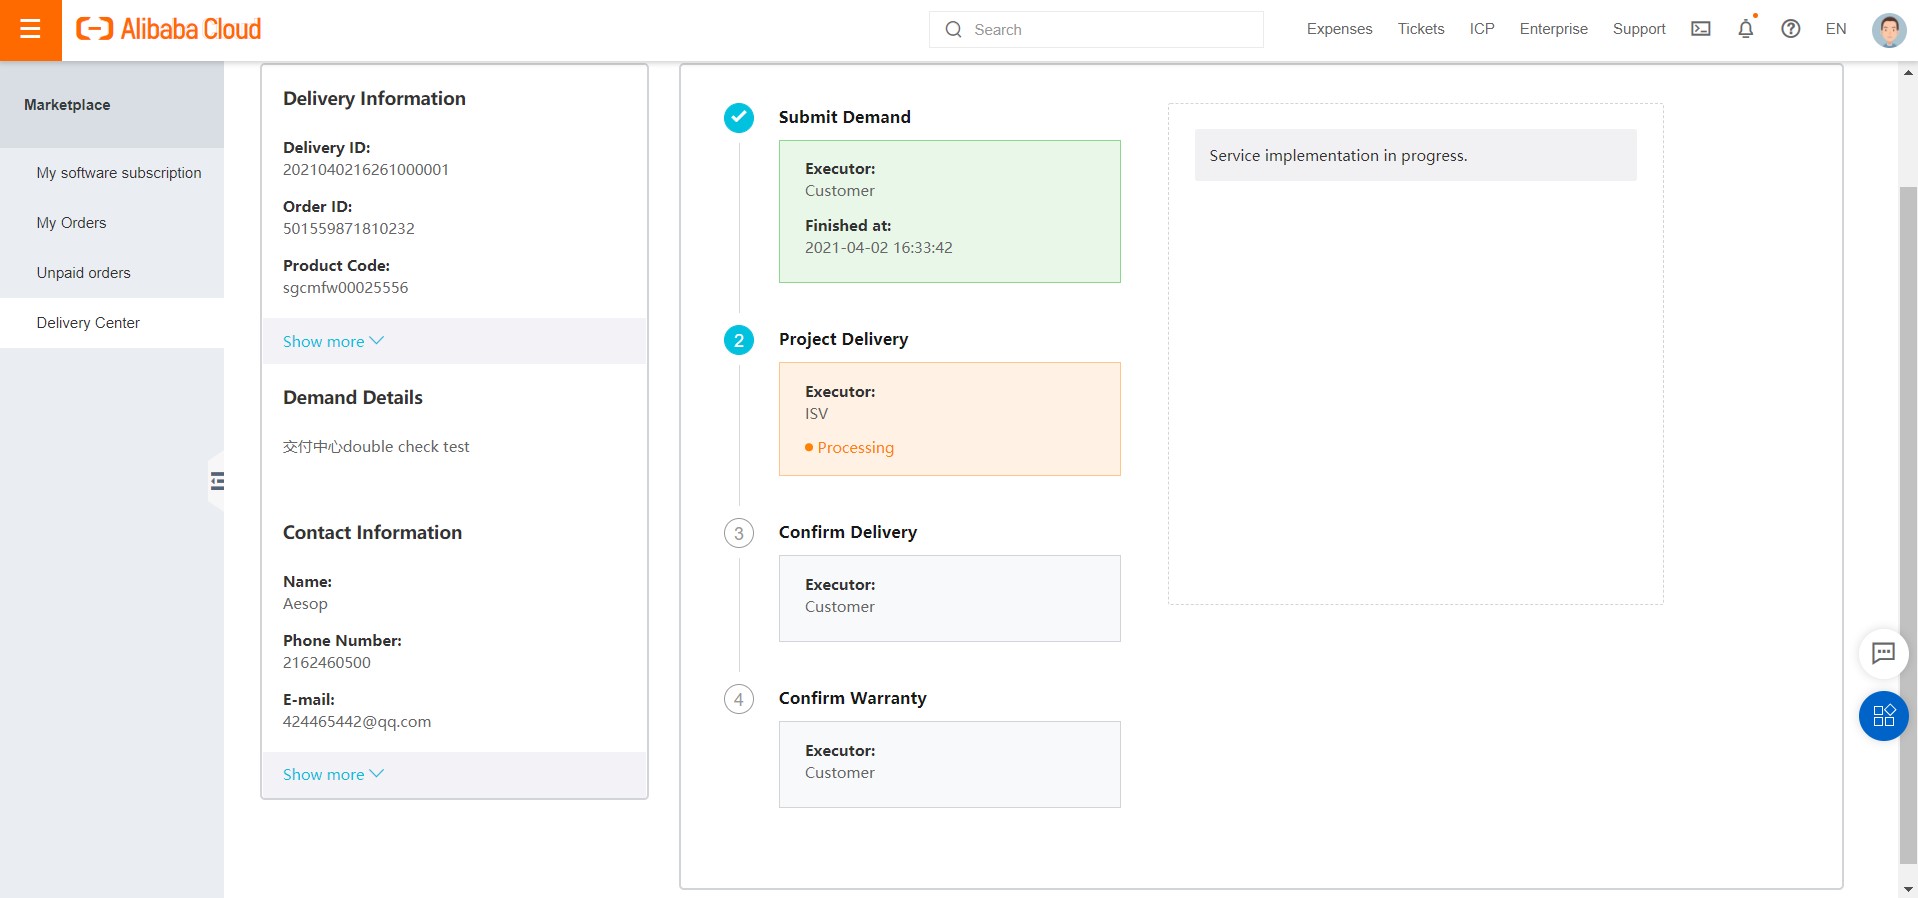Expand Show more under Contact Information
The width and height of the screenshot is (1918, 898).
[333, 774]
